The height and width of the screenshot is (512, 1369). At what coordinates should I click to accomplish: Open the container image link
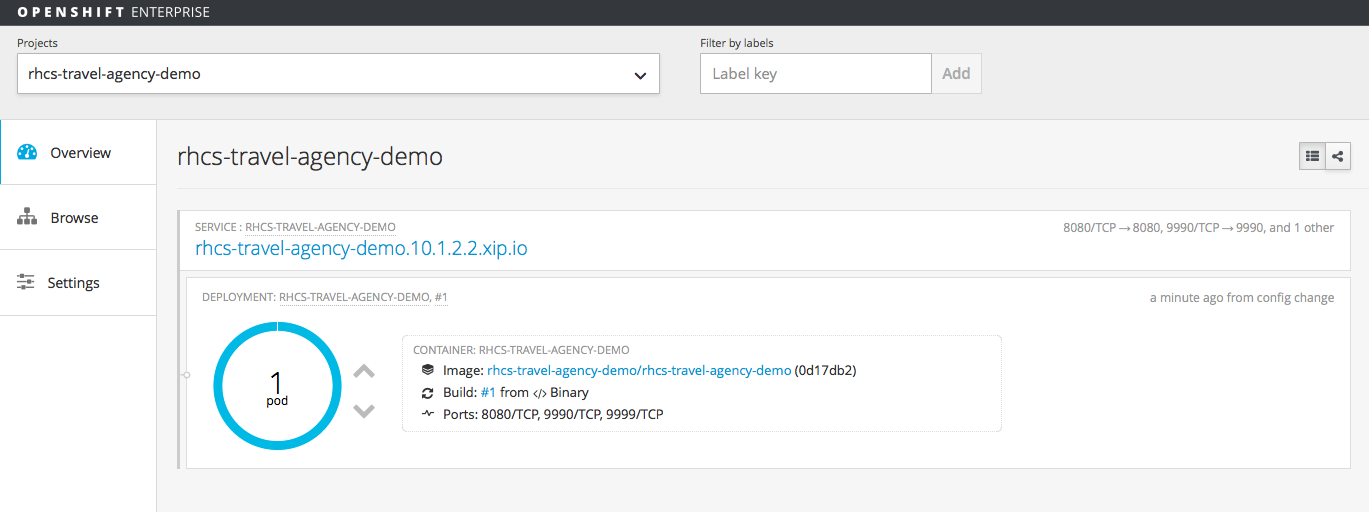click(x=639, y=370)
